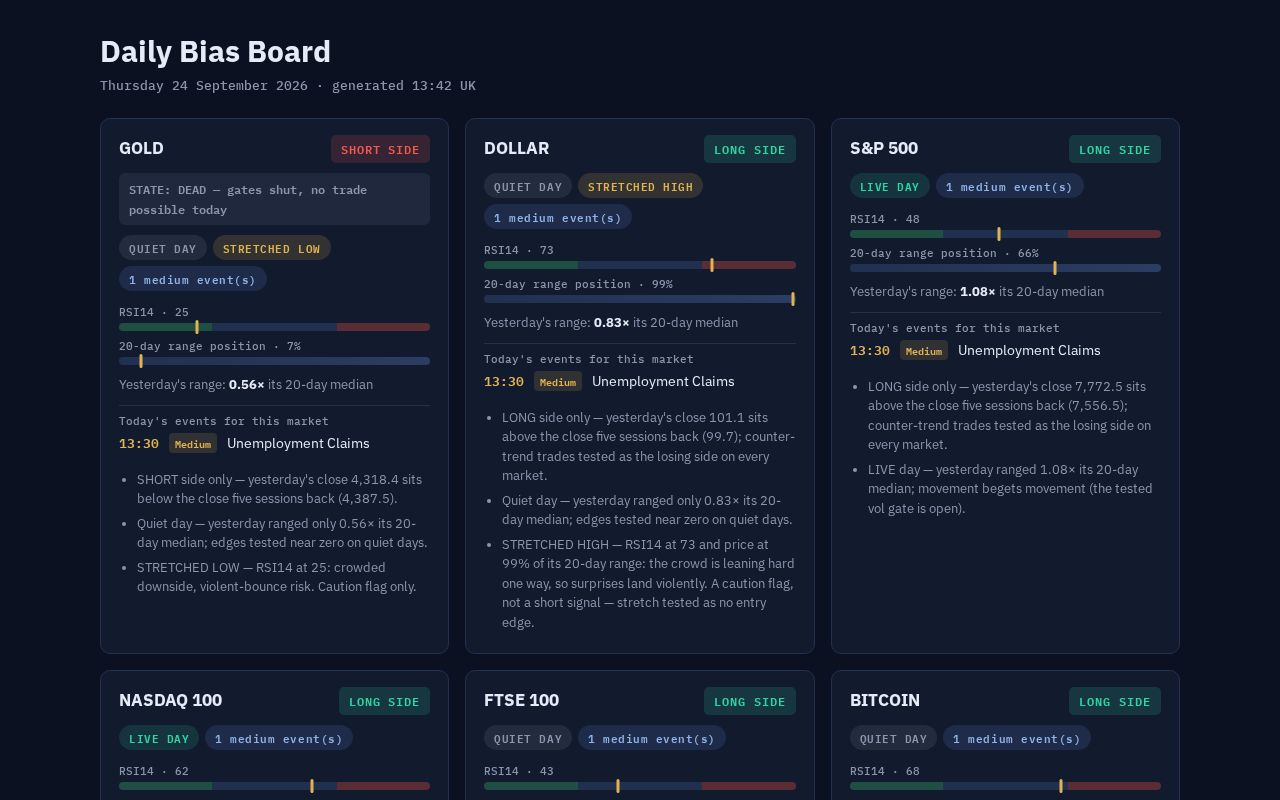Click Bitcoin's RSI14 · 68 gauge bar
This screenshot has width=1280, height=800.
[1005, 786]
